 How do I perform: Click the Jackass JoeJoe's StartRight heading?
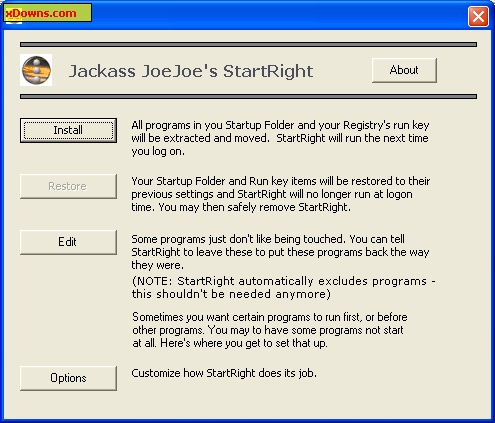click(191, 71)
